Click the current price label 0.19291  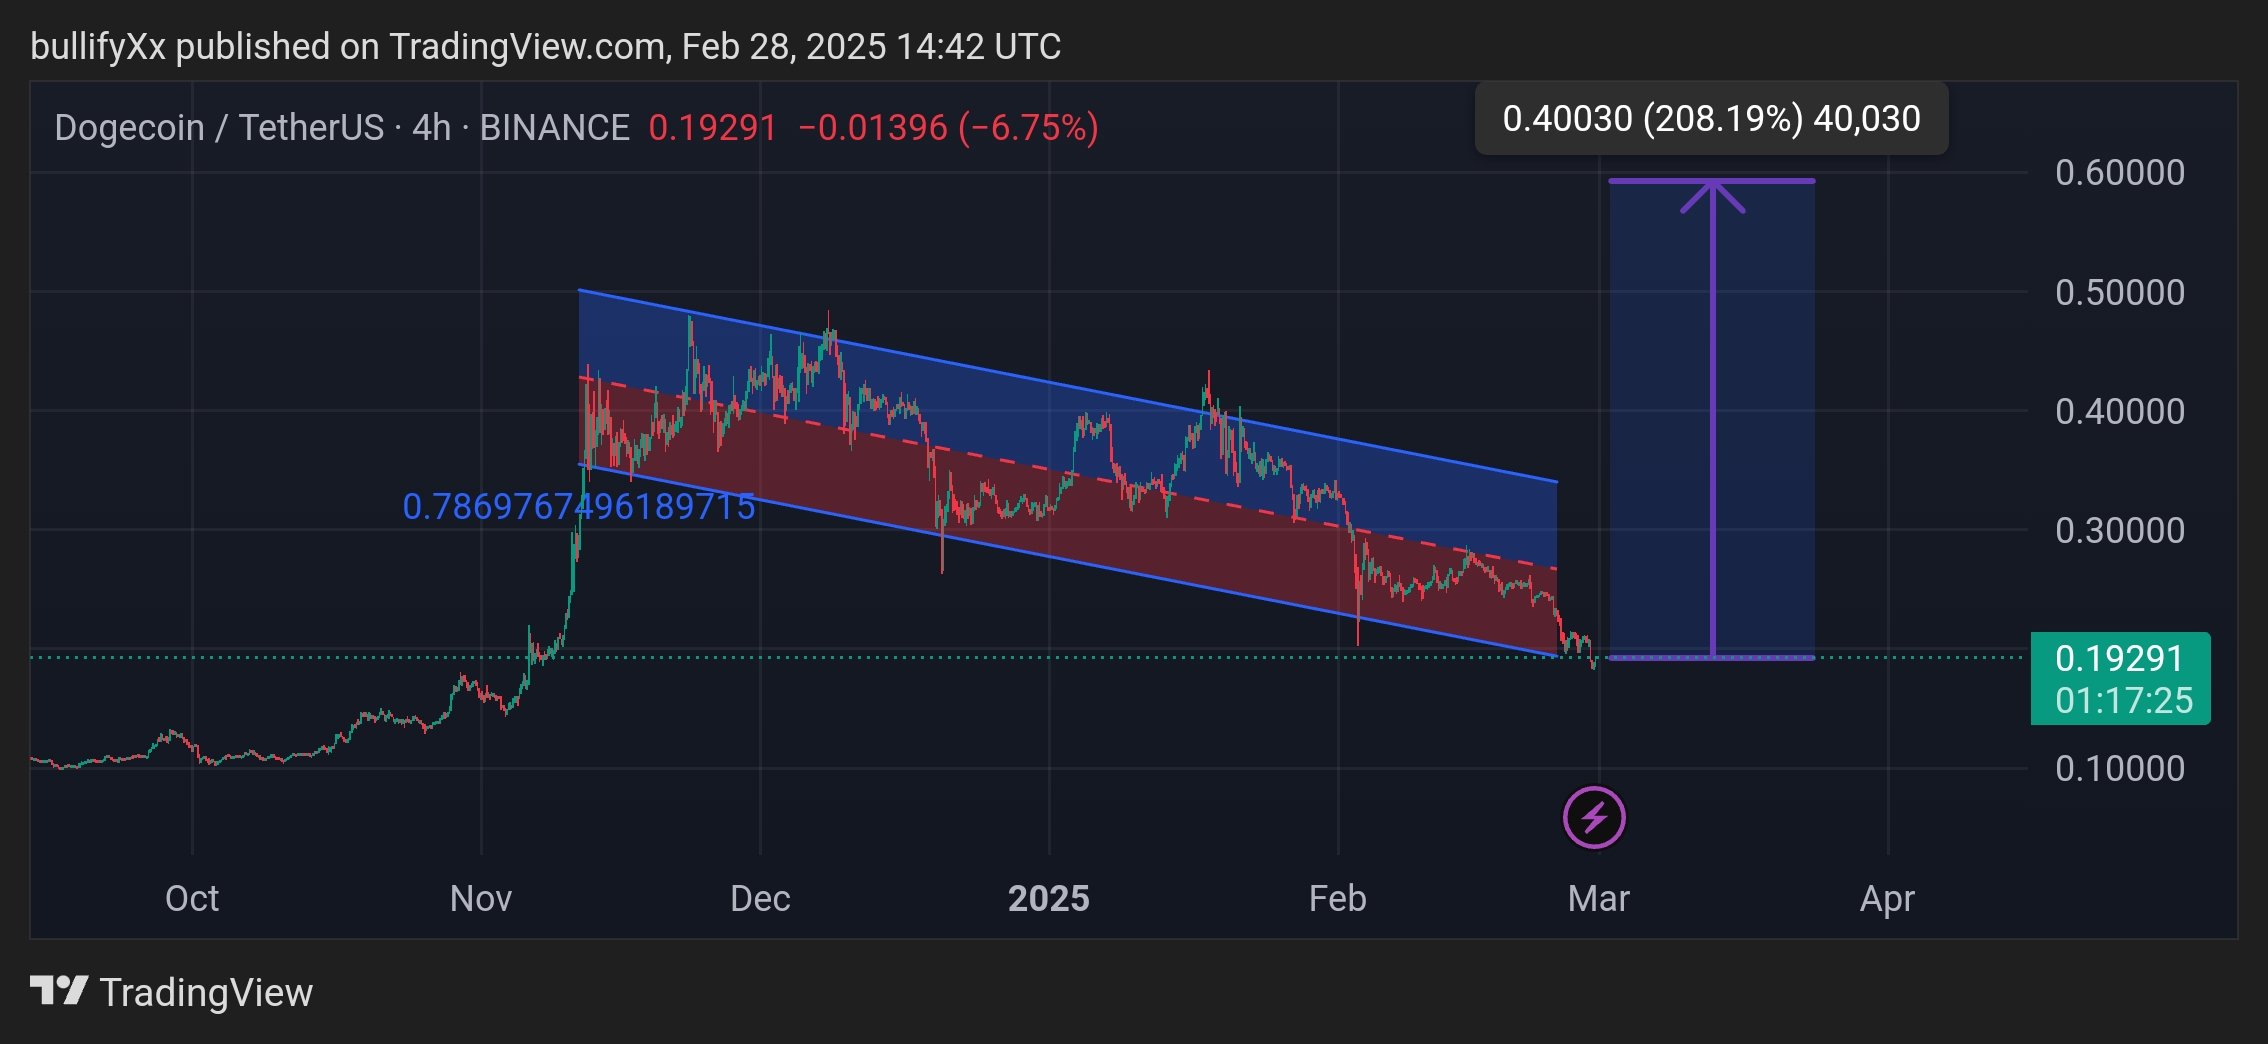(x=2119, y=658)
